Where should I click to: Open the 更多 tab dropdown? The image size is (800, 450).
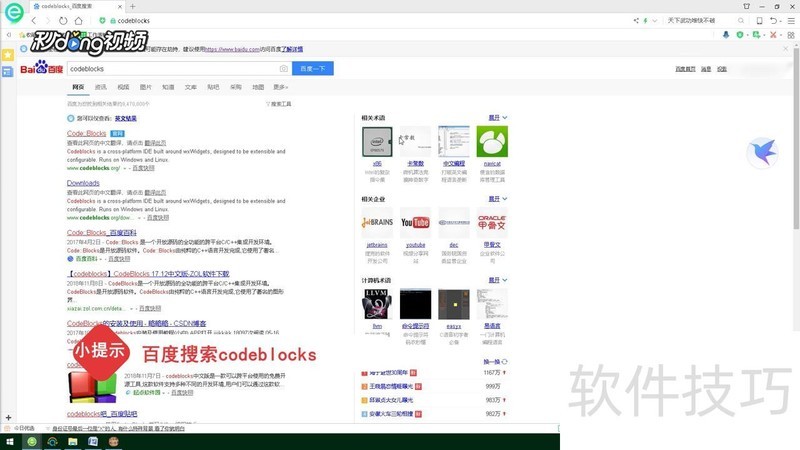[x=280, y=87]
